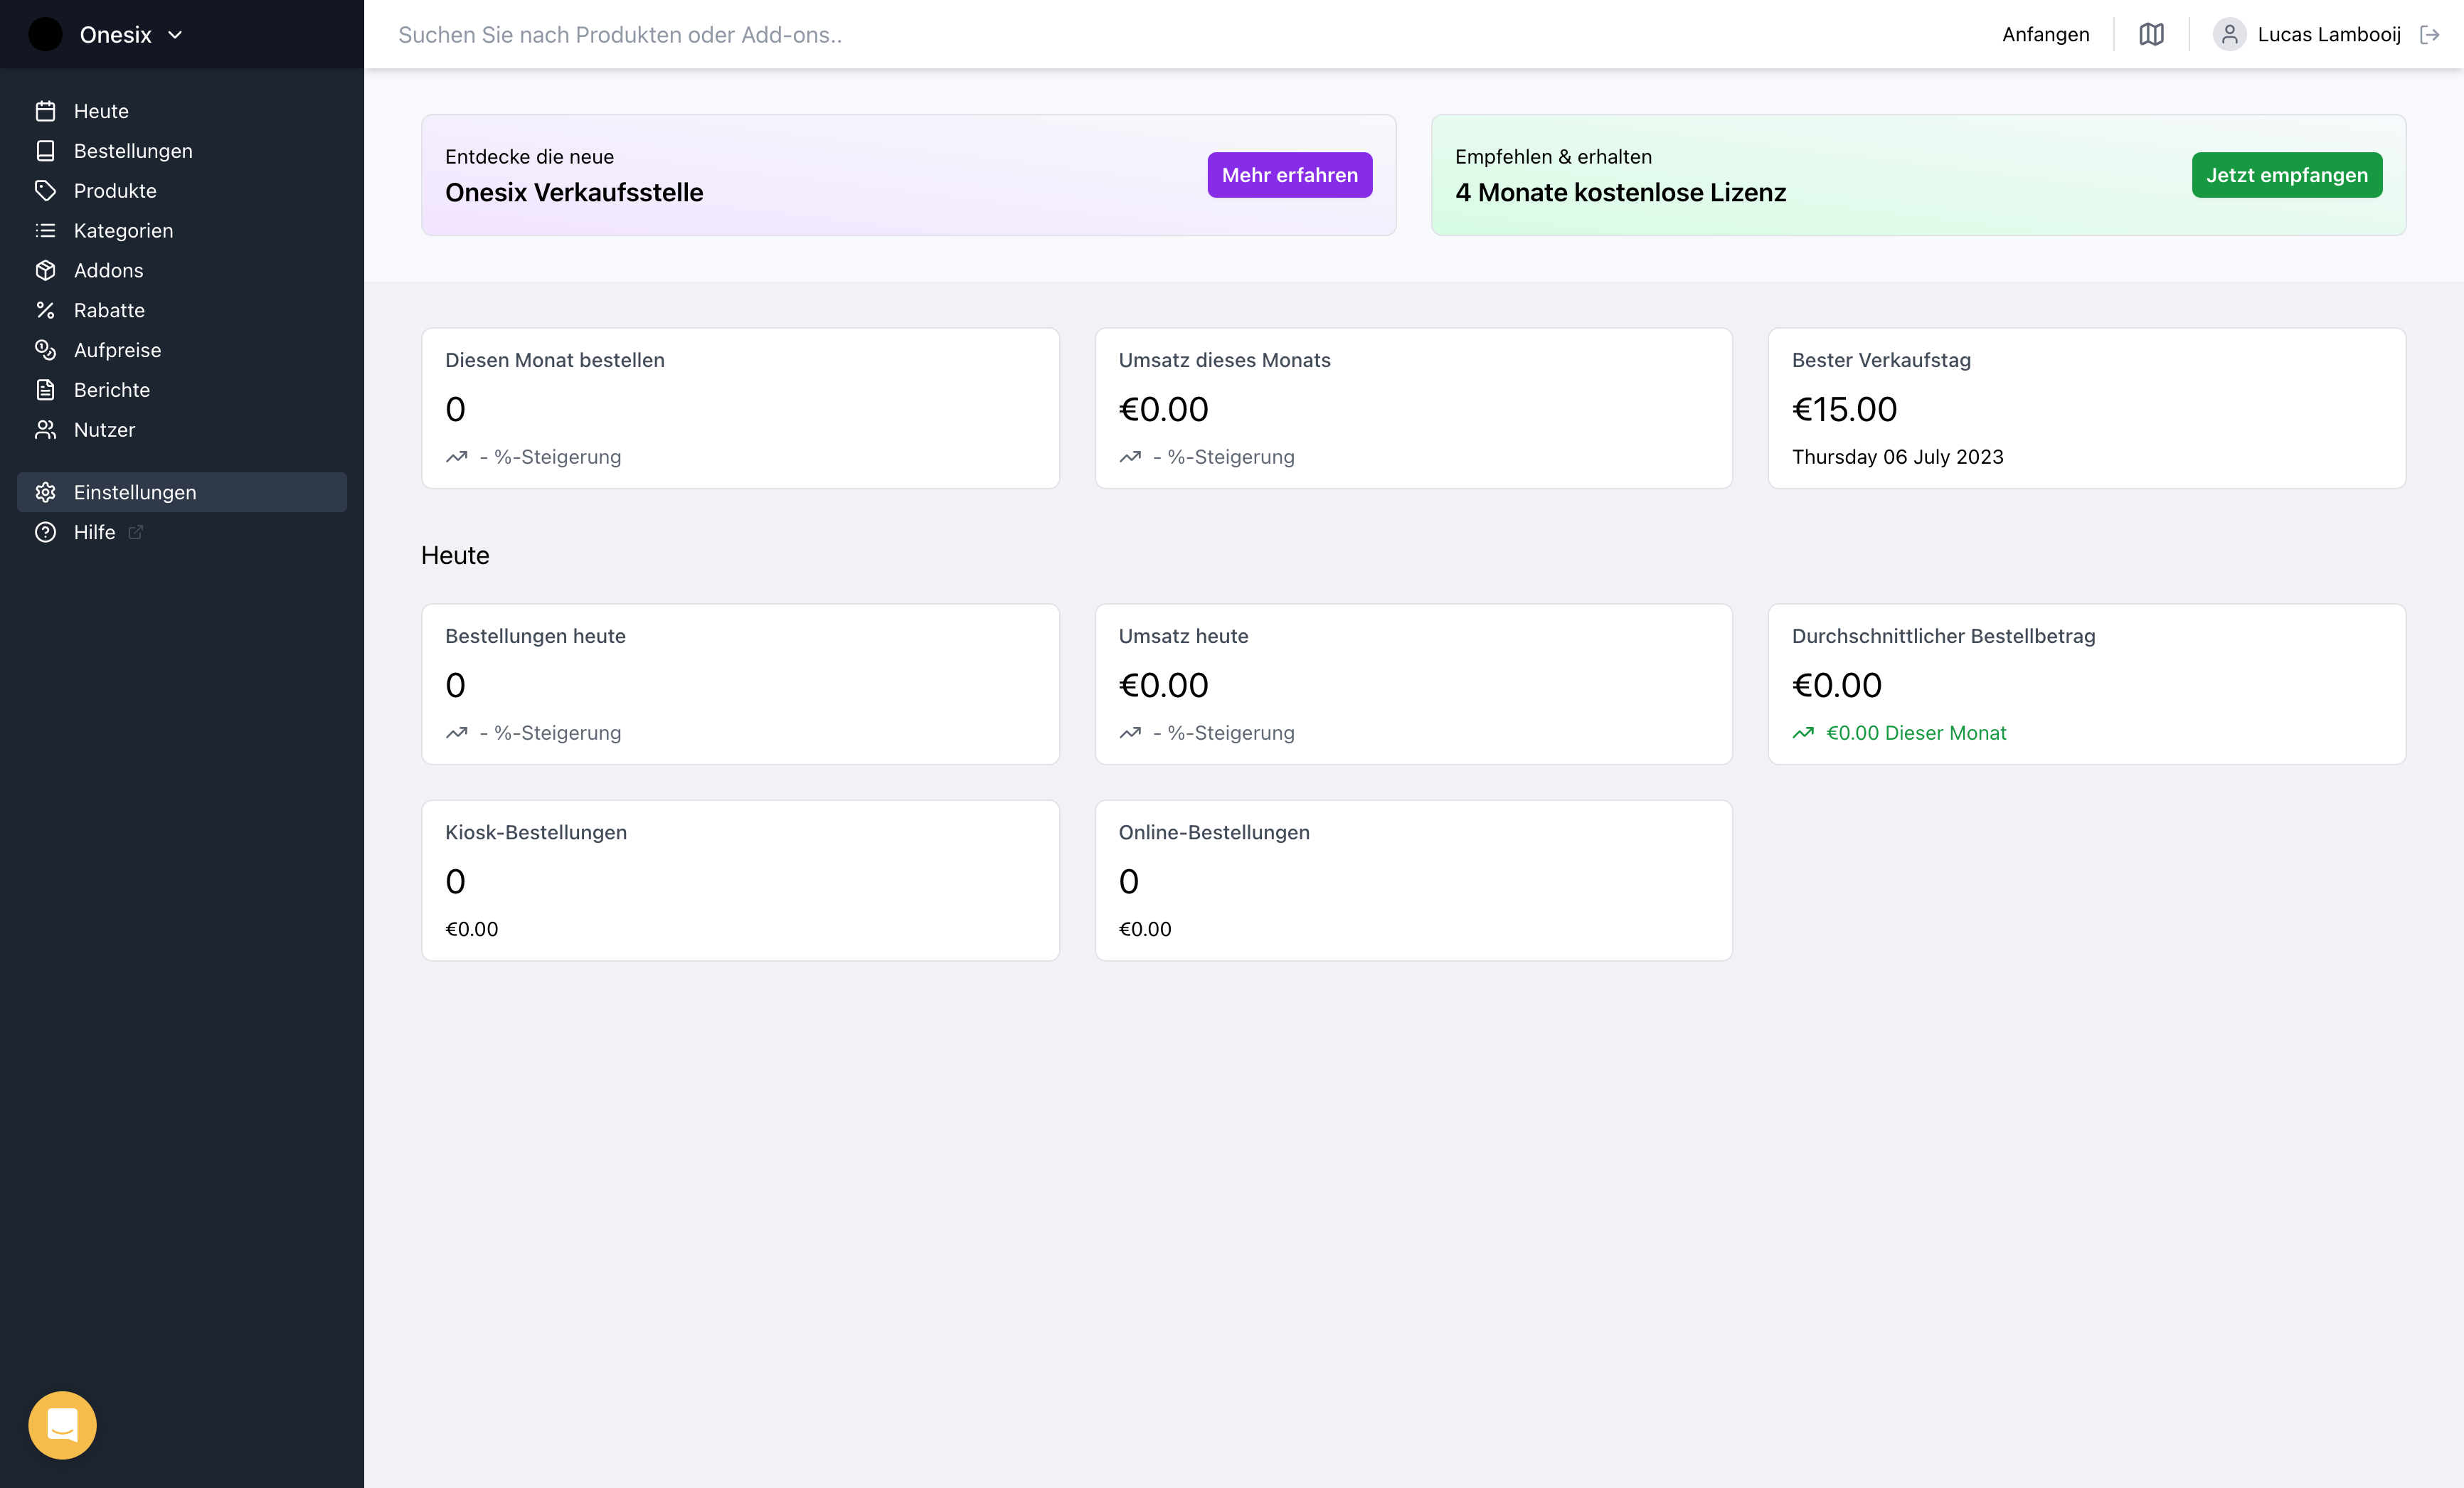Click green trend icon in Durchschnittlicher Bestellbetrag card
2464x1488 pixels.
1803,733
